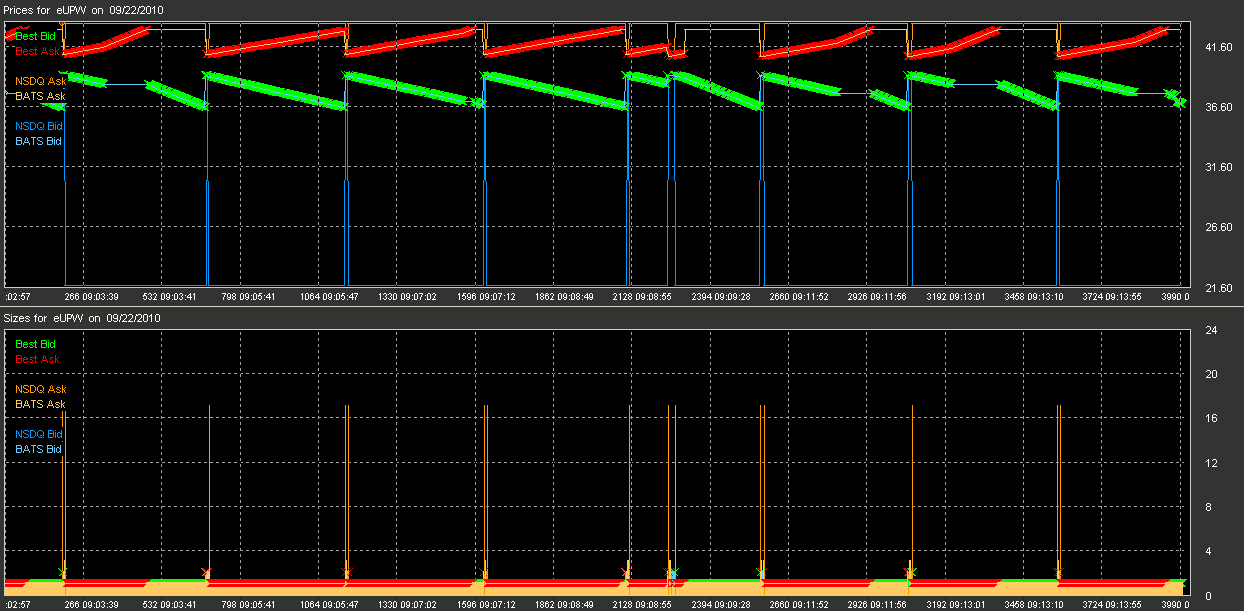This screenshot has width=1244, height=611.
Task: Click the 'Sizes for eUPW on 09/22/2010' chart title
Action: pyautogui.click(x=84, y=317)
